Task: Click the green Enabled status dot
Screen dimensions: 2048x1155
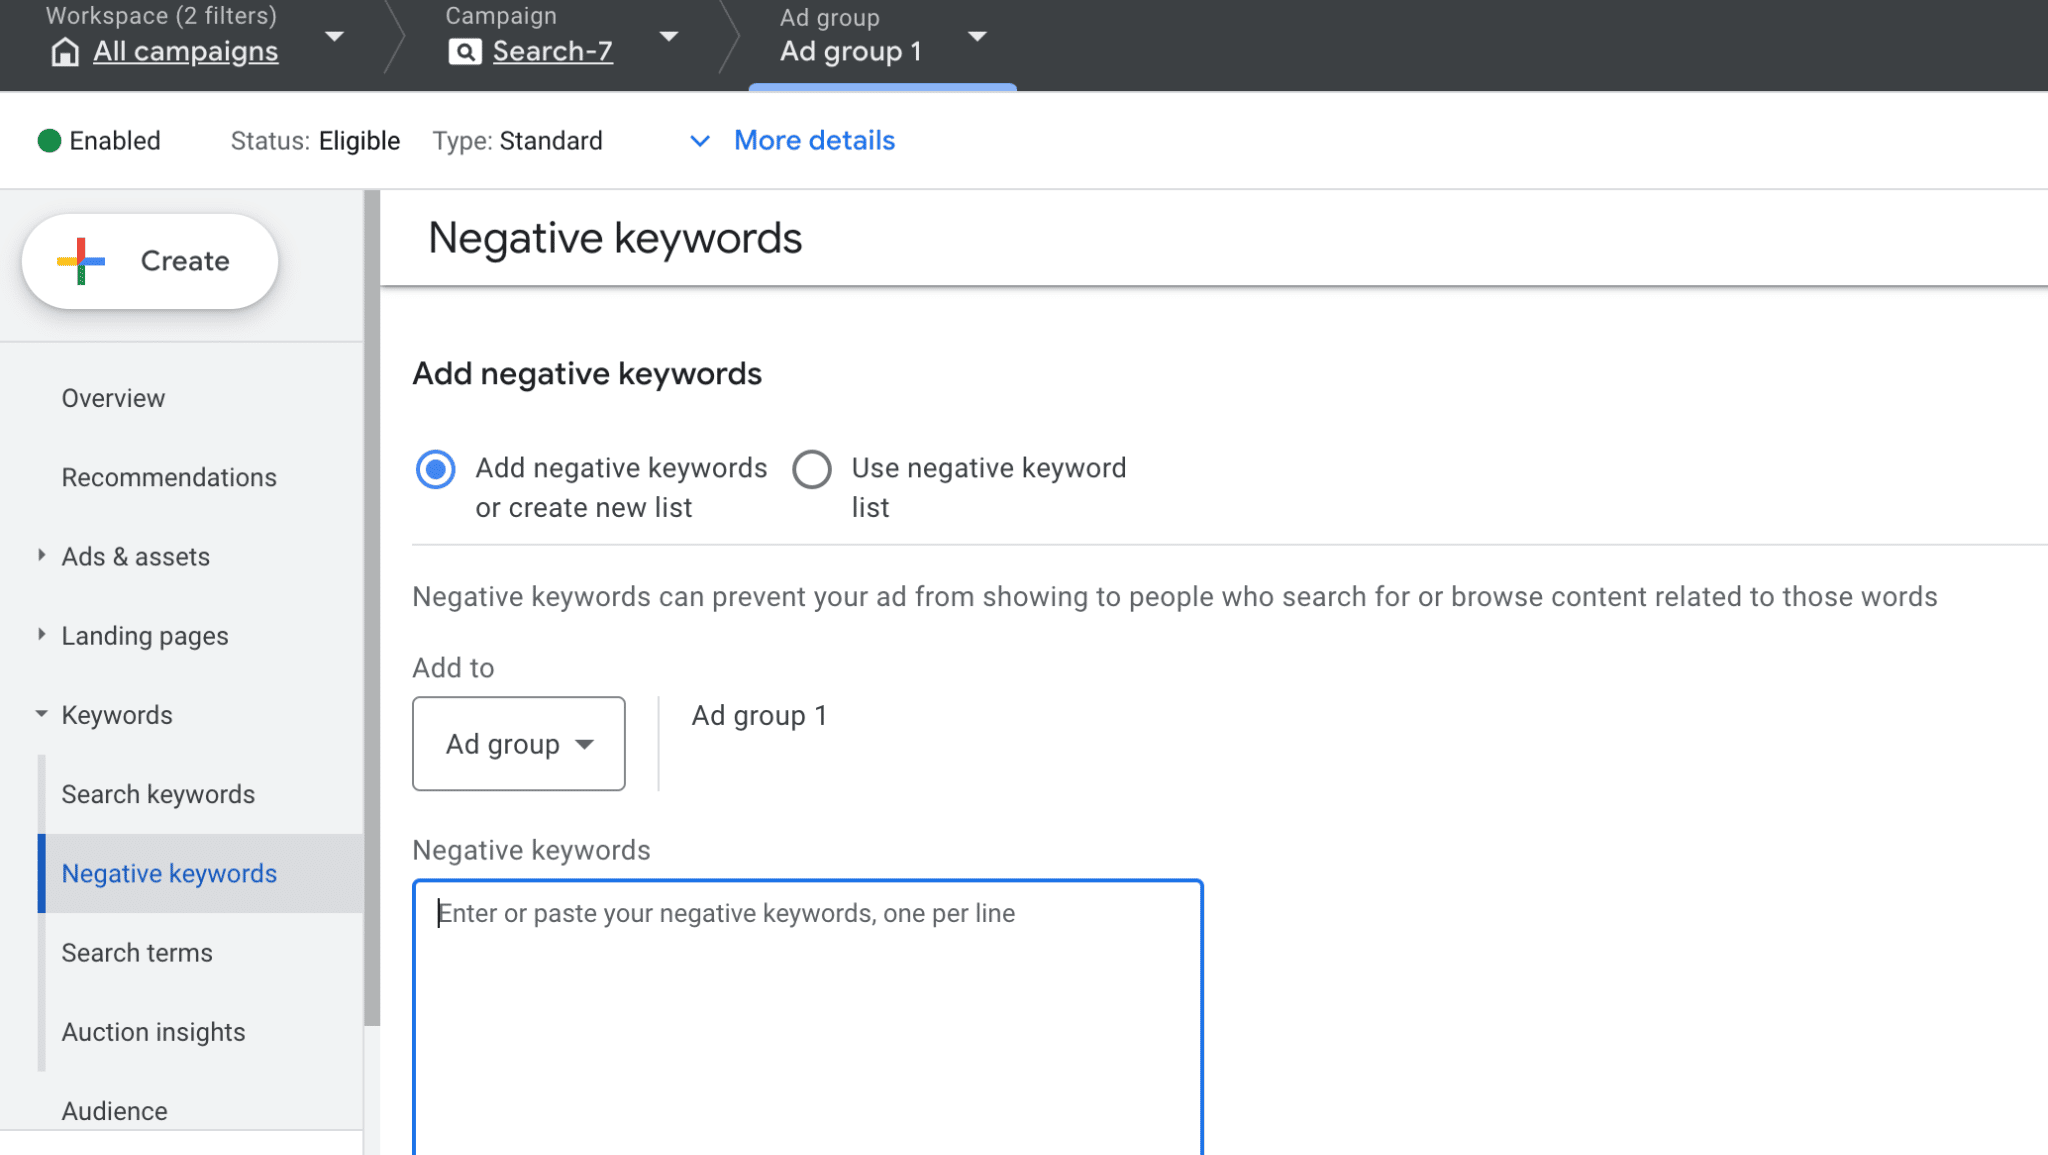Action: point(49,141)
